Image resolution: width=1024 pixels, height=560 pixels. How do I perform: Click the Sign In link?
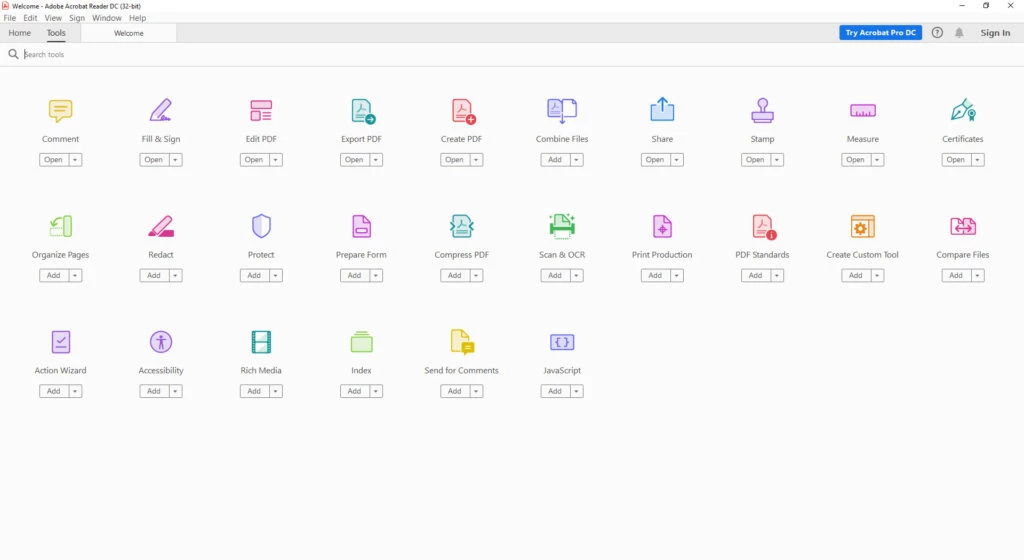click(995, 33)
